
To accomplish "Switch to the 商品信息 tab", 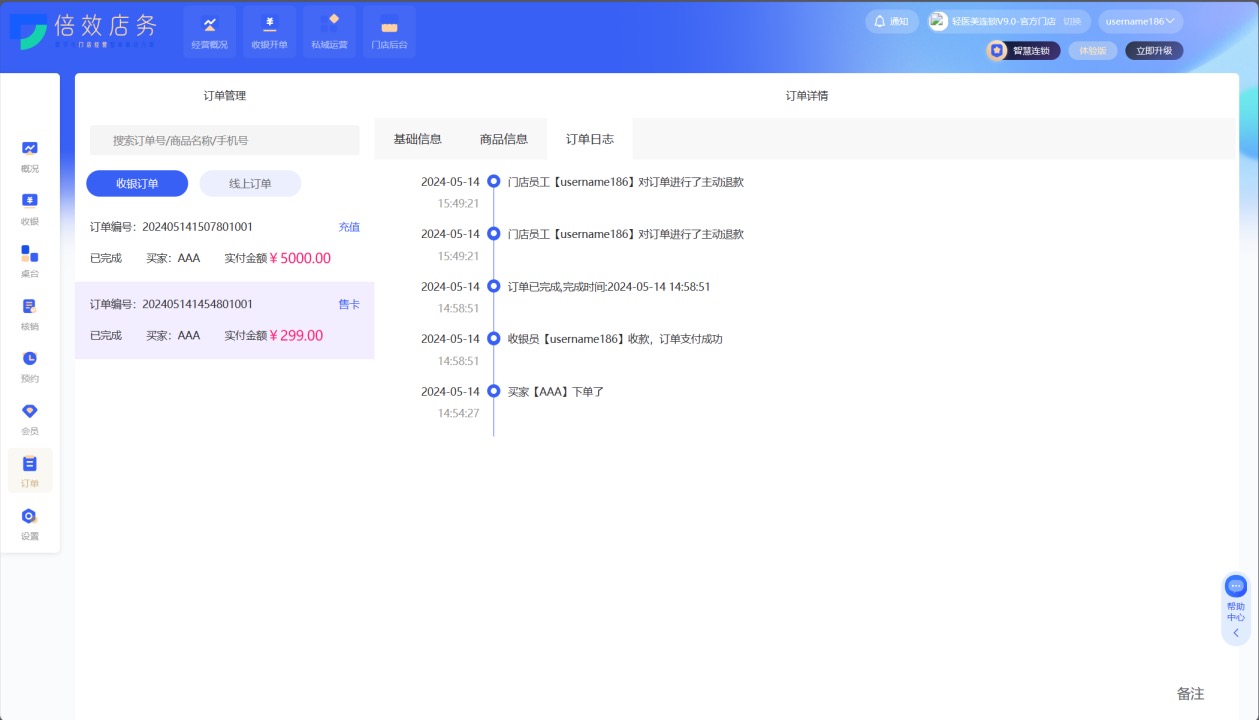I will pos(503,139).
